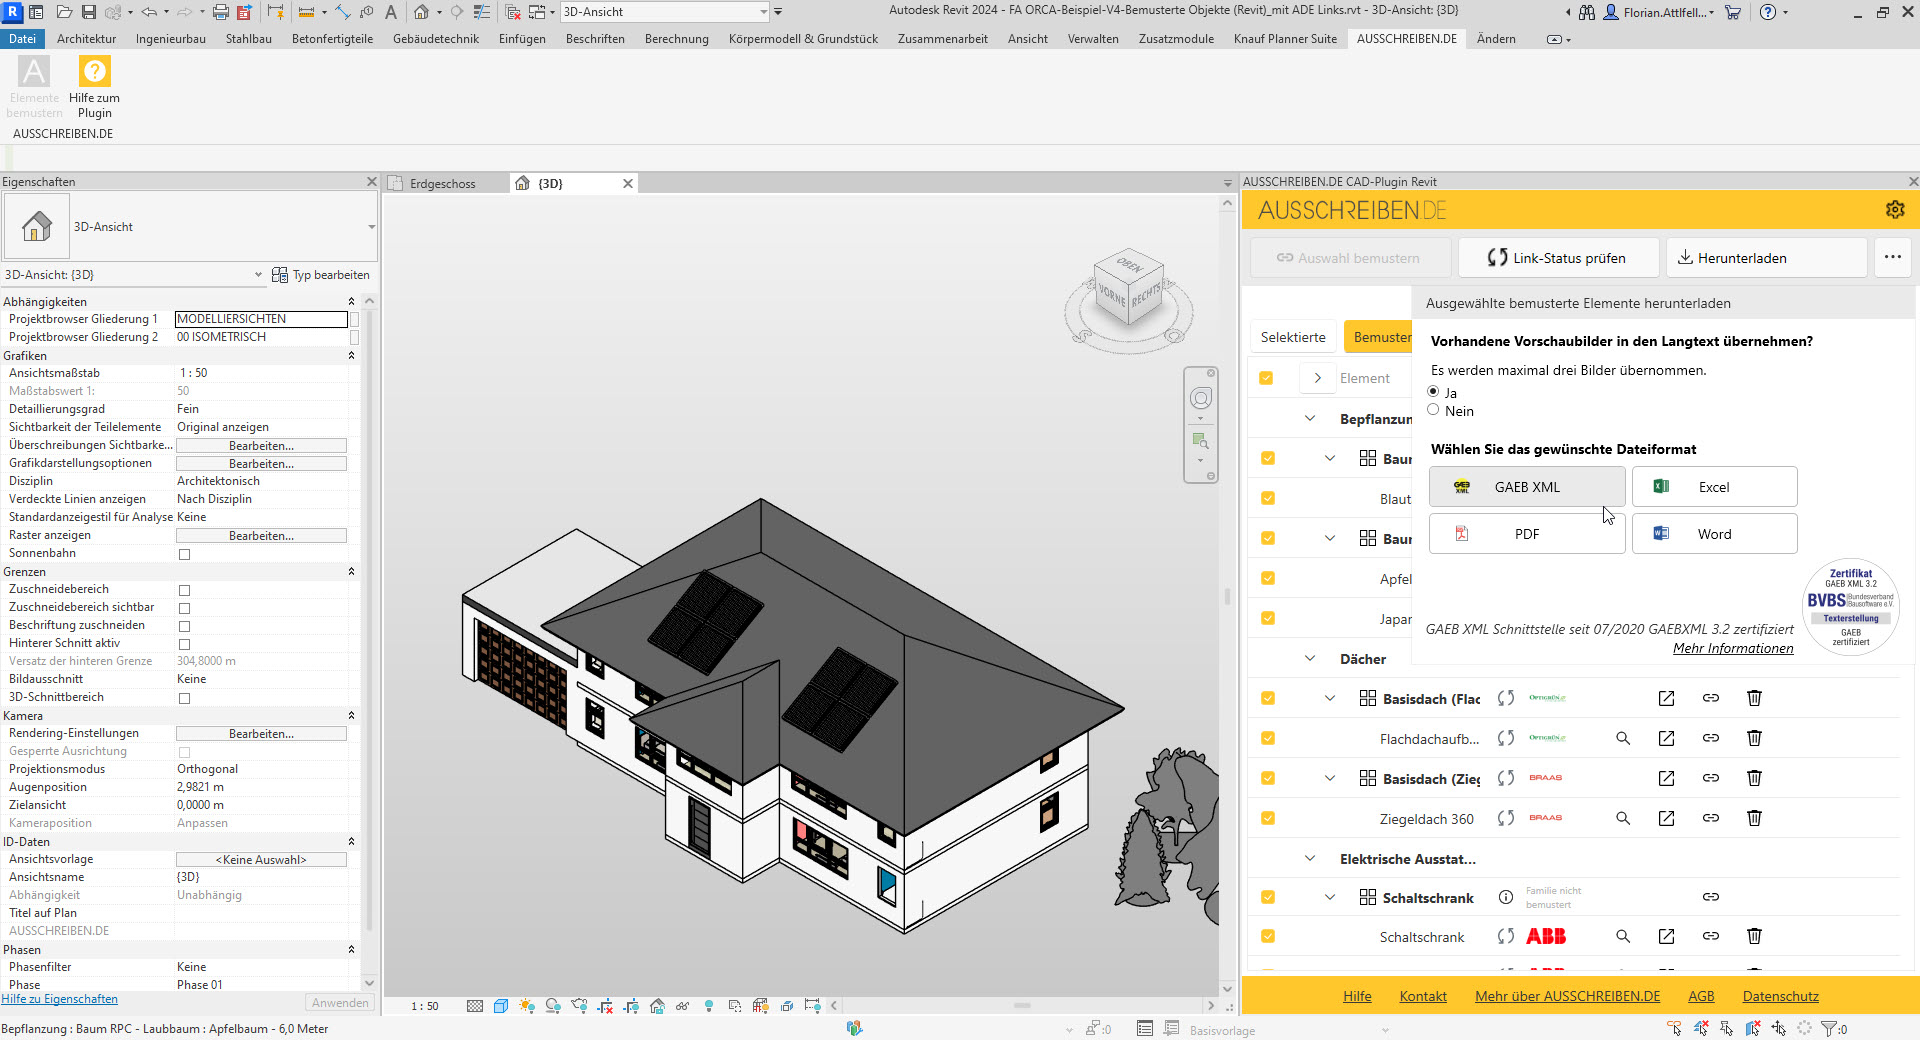Viewport: 1920px width, 1040px height.
Task: Choose GAEB XML file format
Action: 1526,487
